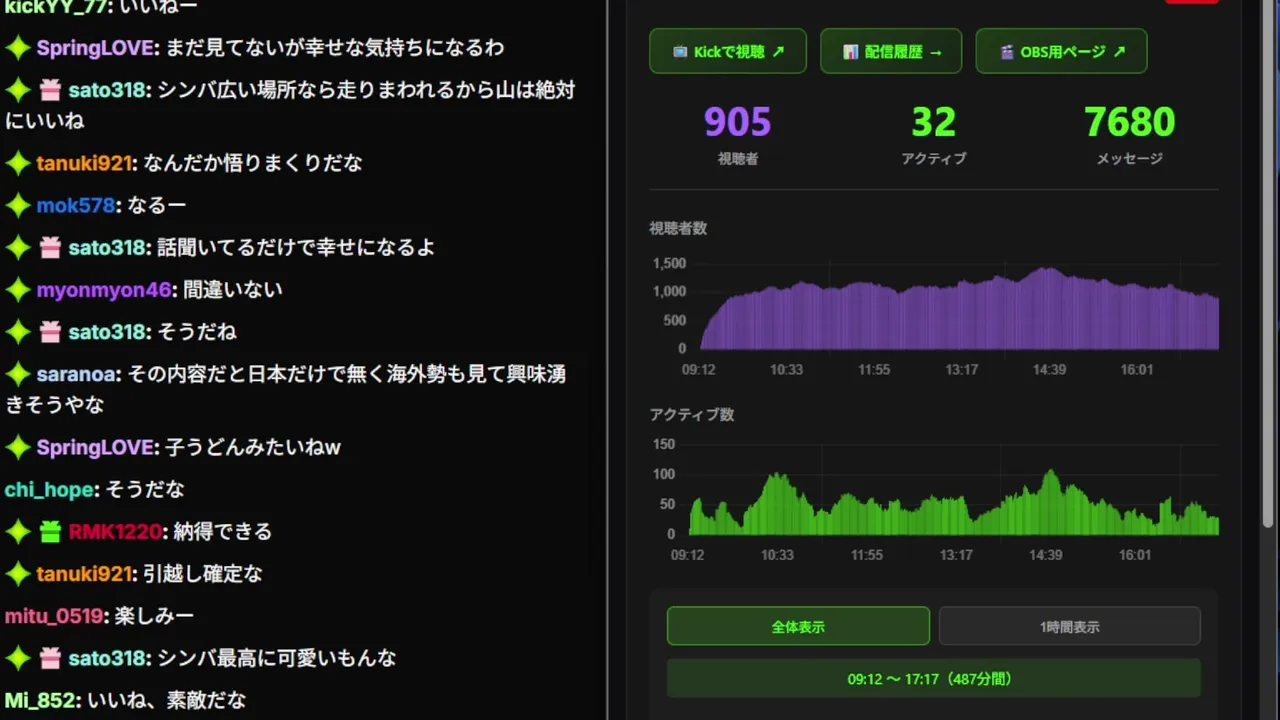Click green sparkle badge on sato318's そうだね message
This screenshot has height=720, width=1280.
[18, 332]
